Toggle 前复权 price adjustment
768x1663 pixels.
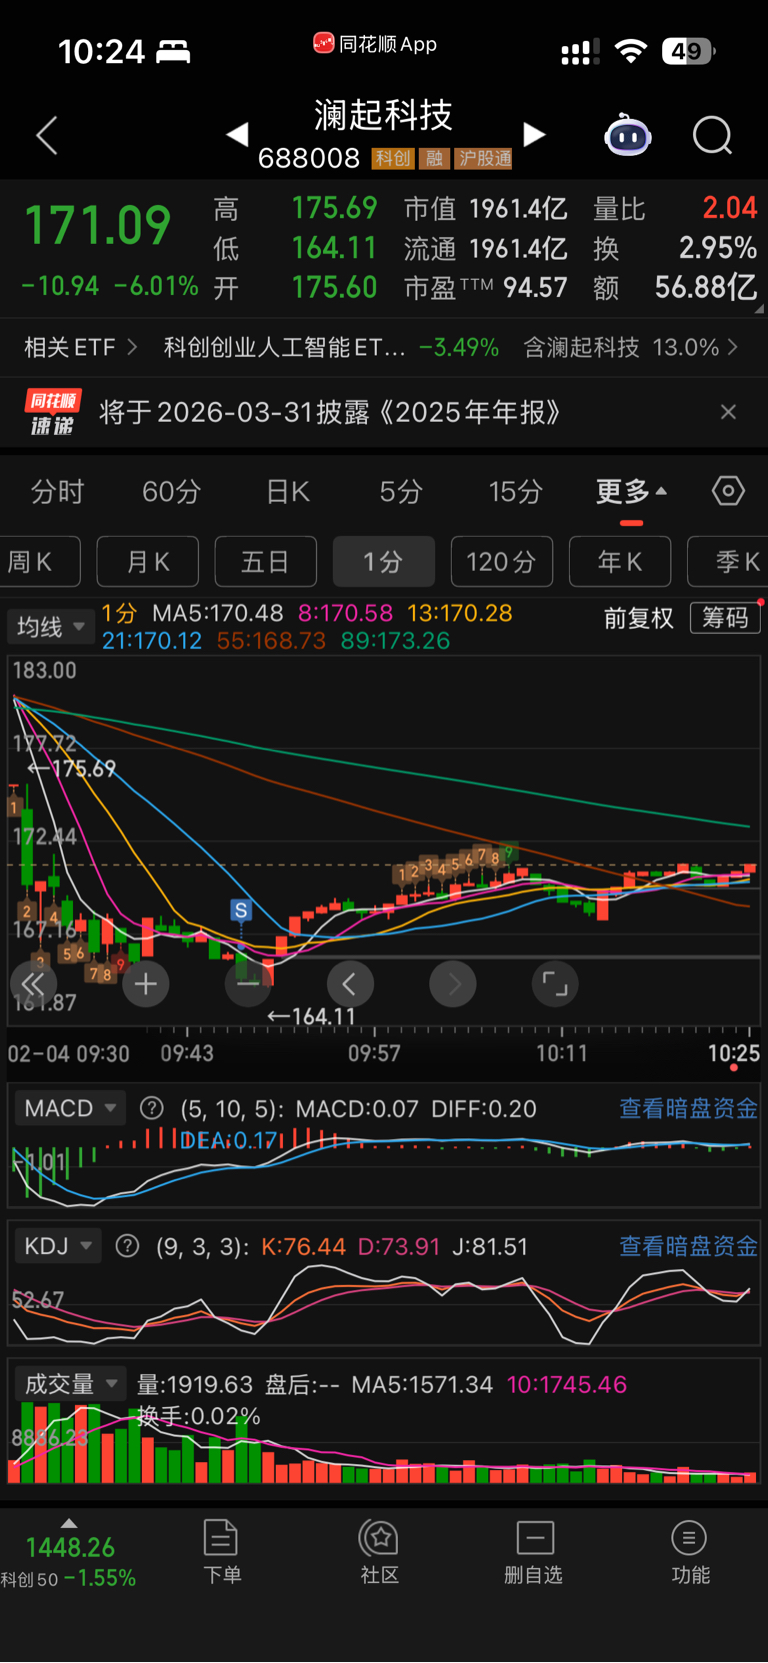click(x=638, y=618)
